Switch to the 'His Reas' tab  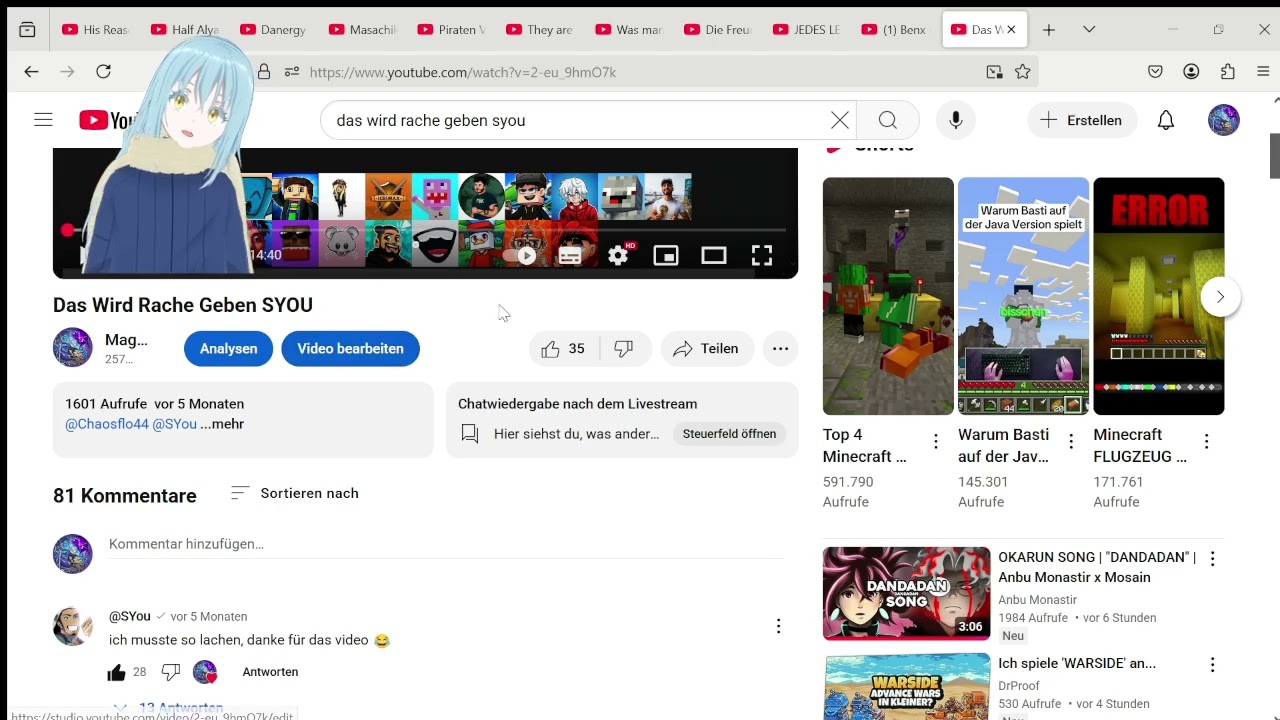[96, 30]
